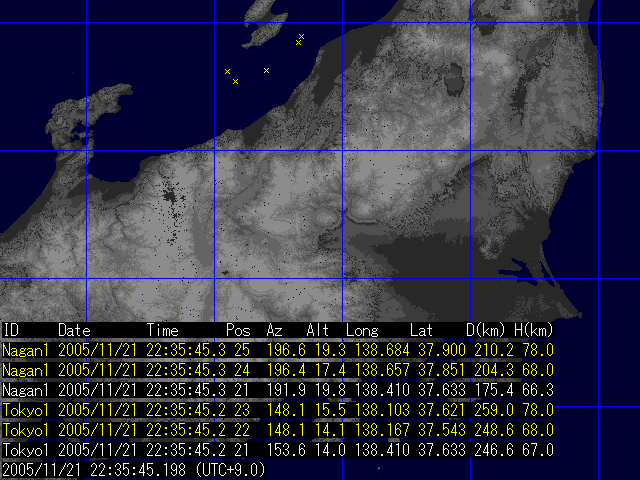640x480 pixels.
Task: Click the H(km) column header
Action: 534,330
